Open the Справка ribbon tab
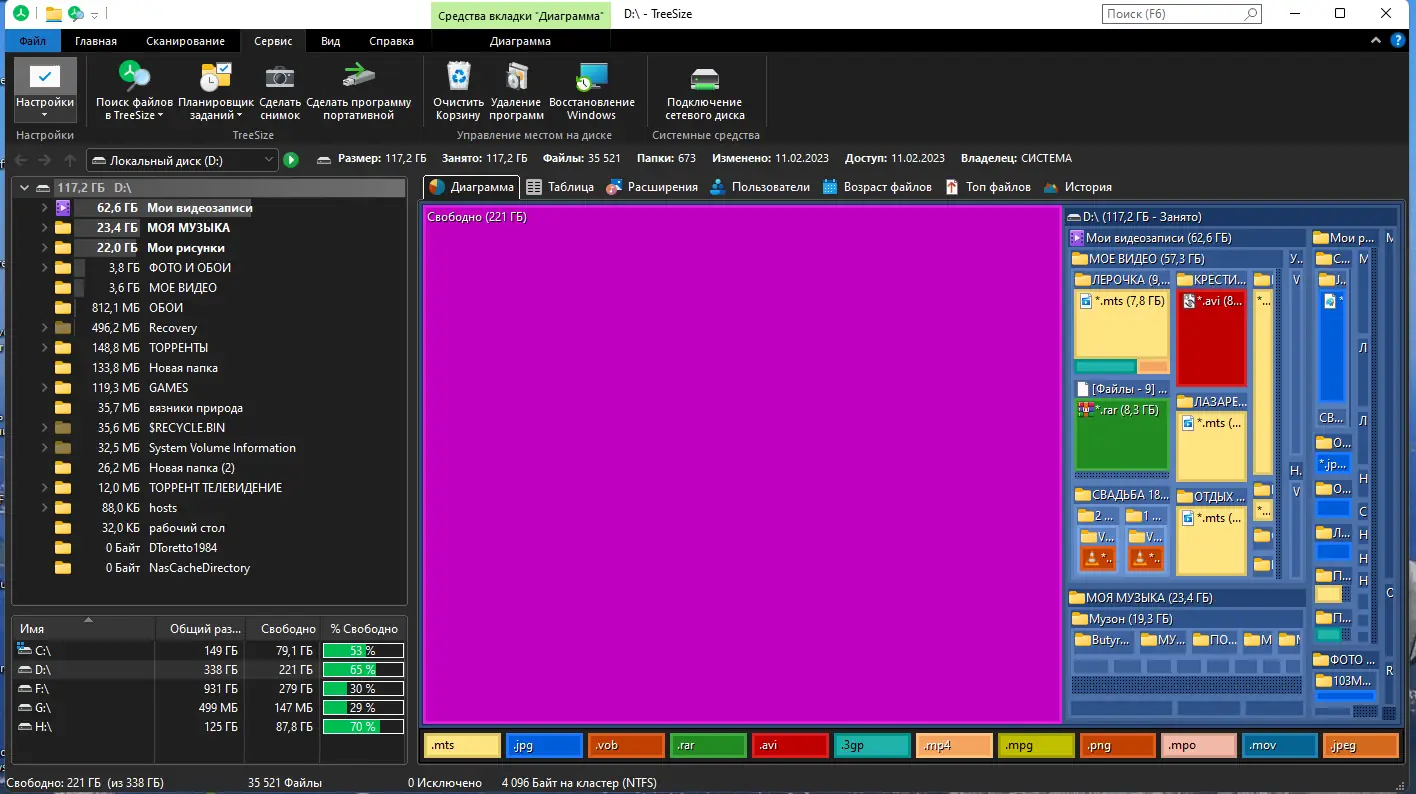The image size is (1416, 794). (391, 41)
